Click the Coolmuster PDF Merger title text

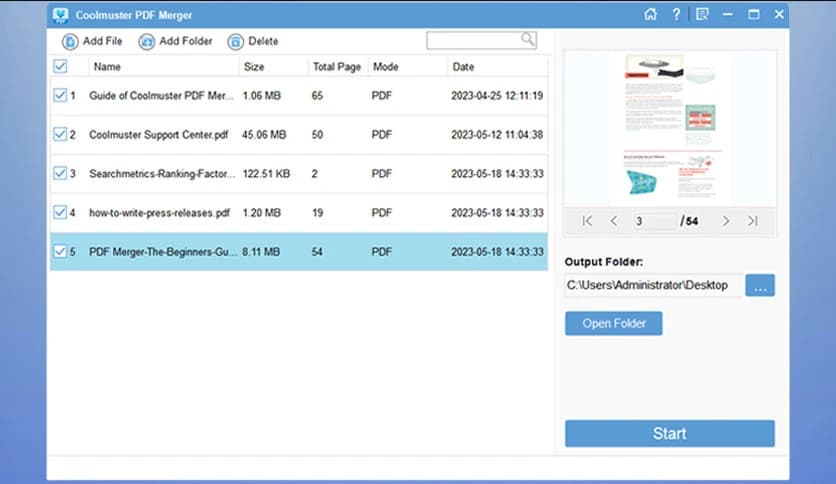point(133,15)
